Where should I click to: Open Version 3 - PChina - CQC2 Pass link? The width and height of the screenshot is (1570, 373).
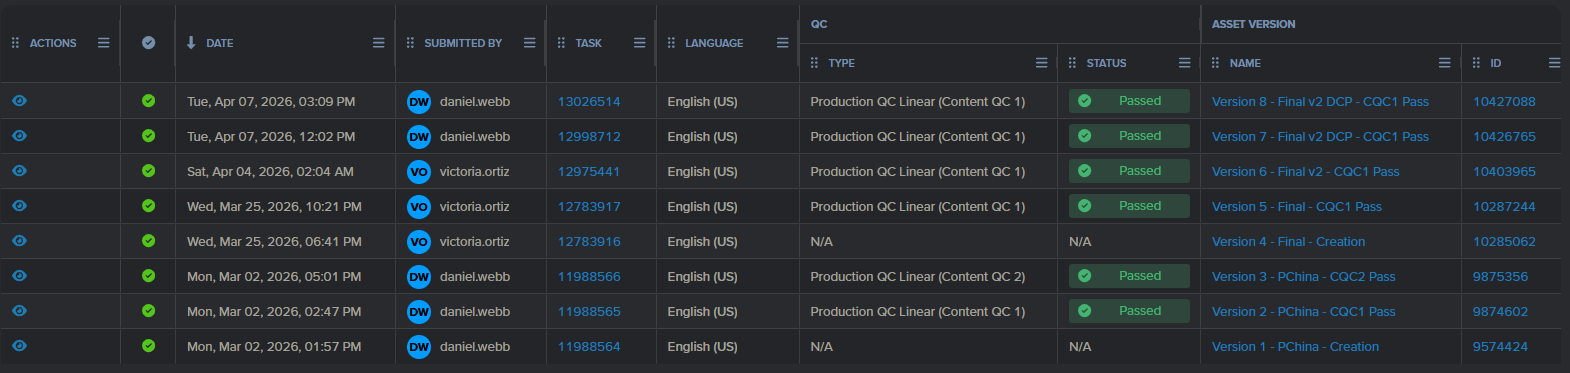click(1304, 277)
